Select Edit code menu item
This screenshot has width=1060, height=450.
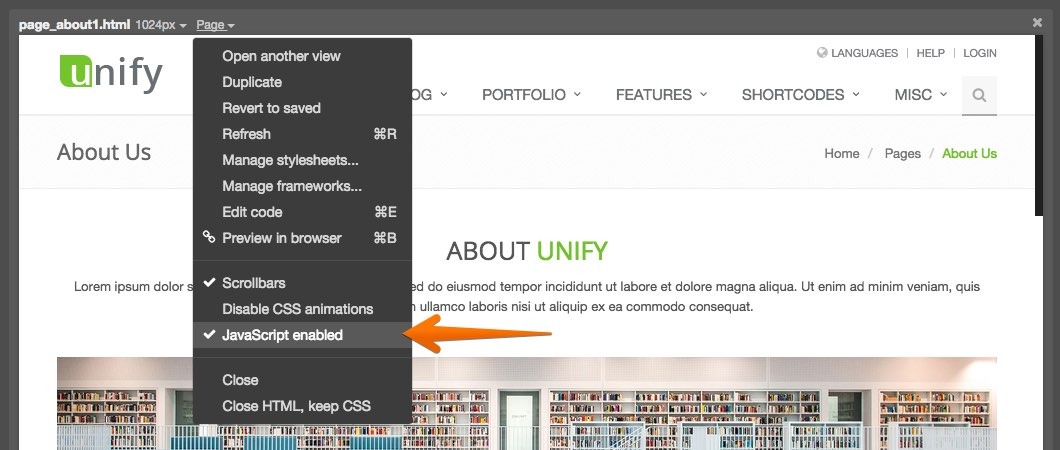[x=302, y=212]
